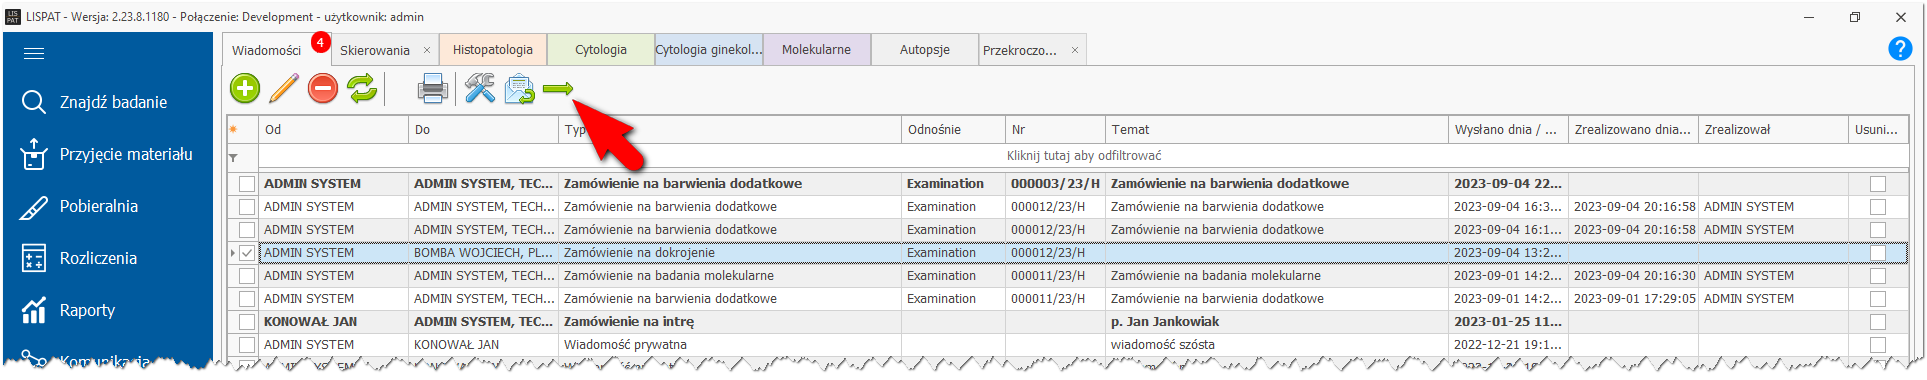The height and width of the screenshot is (380, 1927).
Task: Open the wrench and screwdriver tools icon
Action: (x=480, y=88)
